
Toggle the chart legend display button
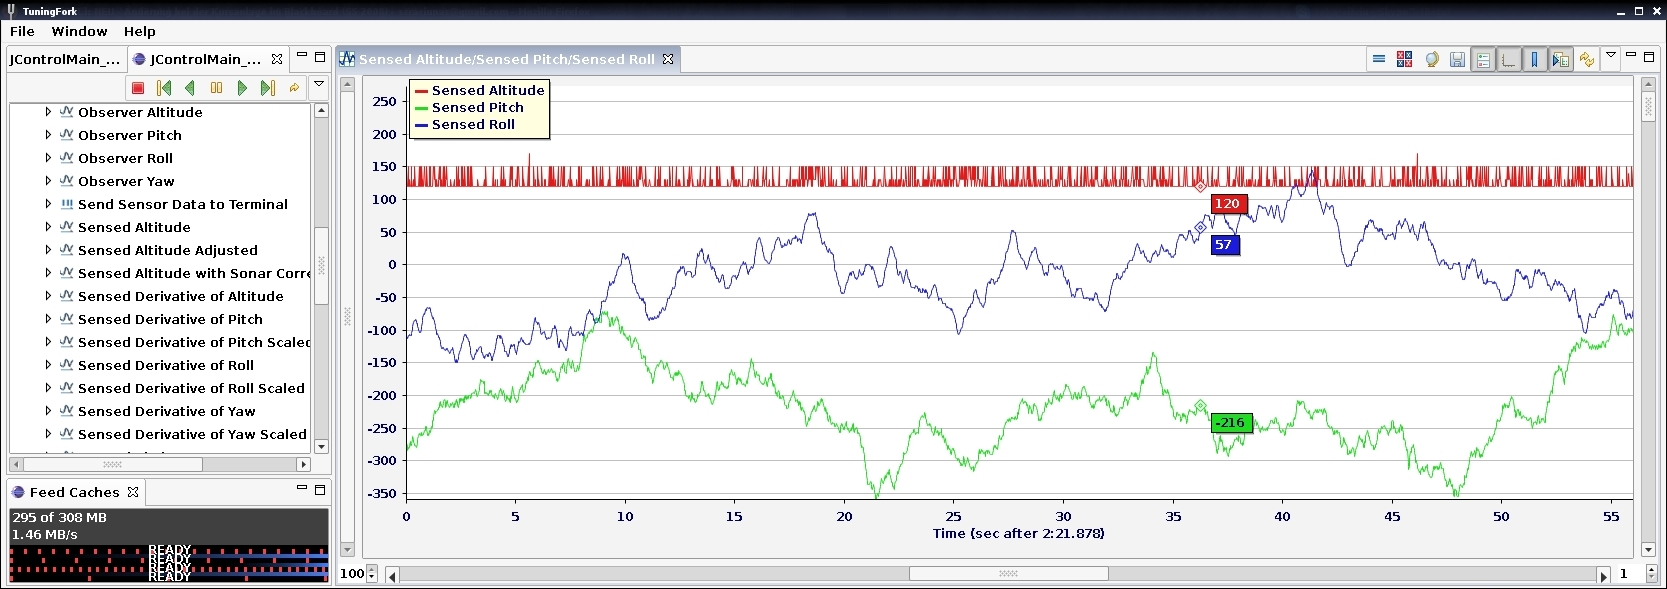(x=1483, y=60)
